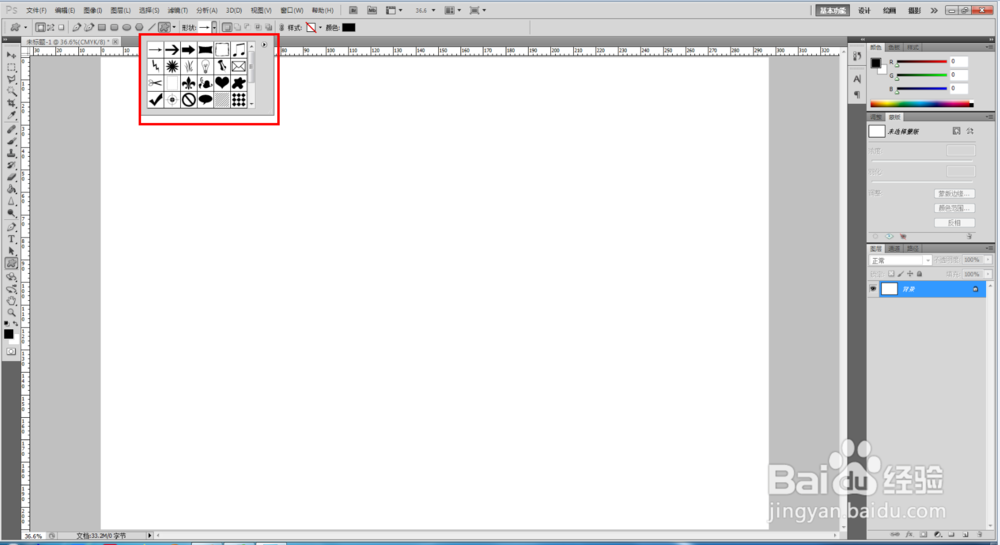Screen dimensions: 1000x545
Task: Select the Eraser tool
Action: [11, 177]
